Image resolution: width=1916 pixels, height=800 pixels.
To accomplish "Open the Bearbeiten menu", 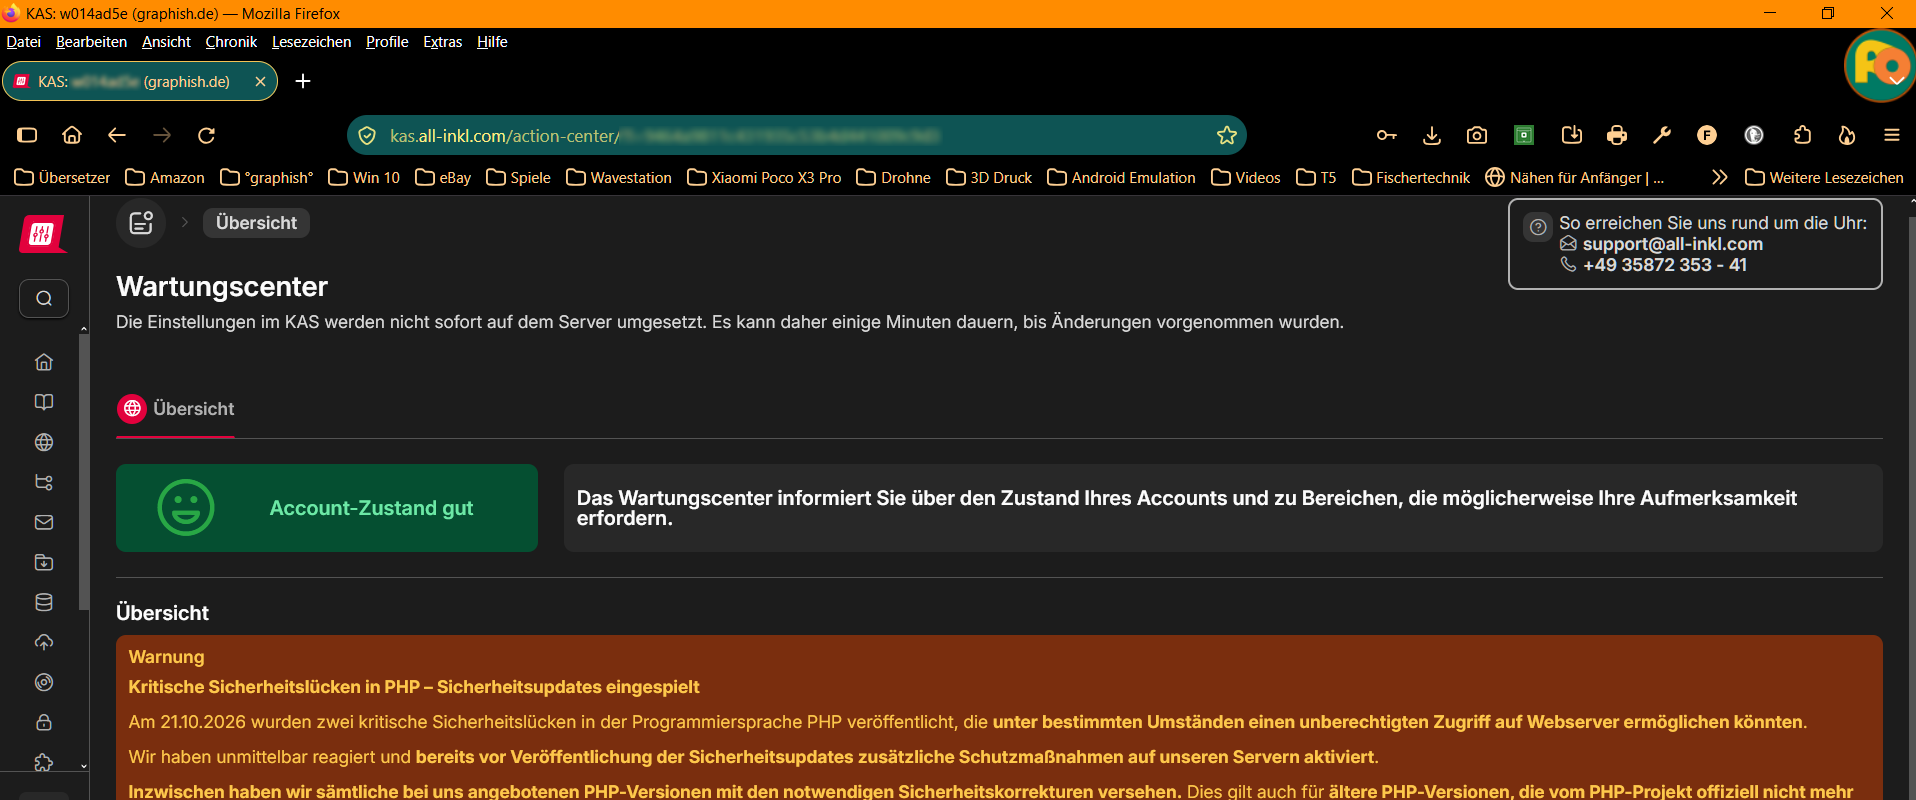I will click(91, 42).
